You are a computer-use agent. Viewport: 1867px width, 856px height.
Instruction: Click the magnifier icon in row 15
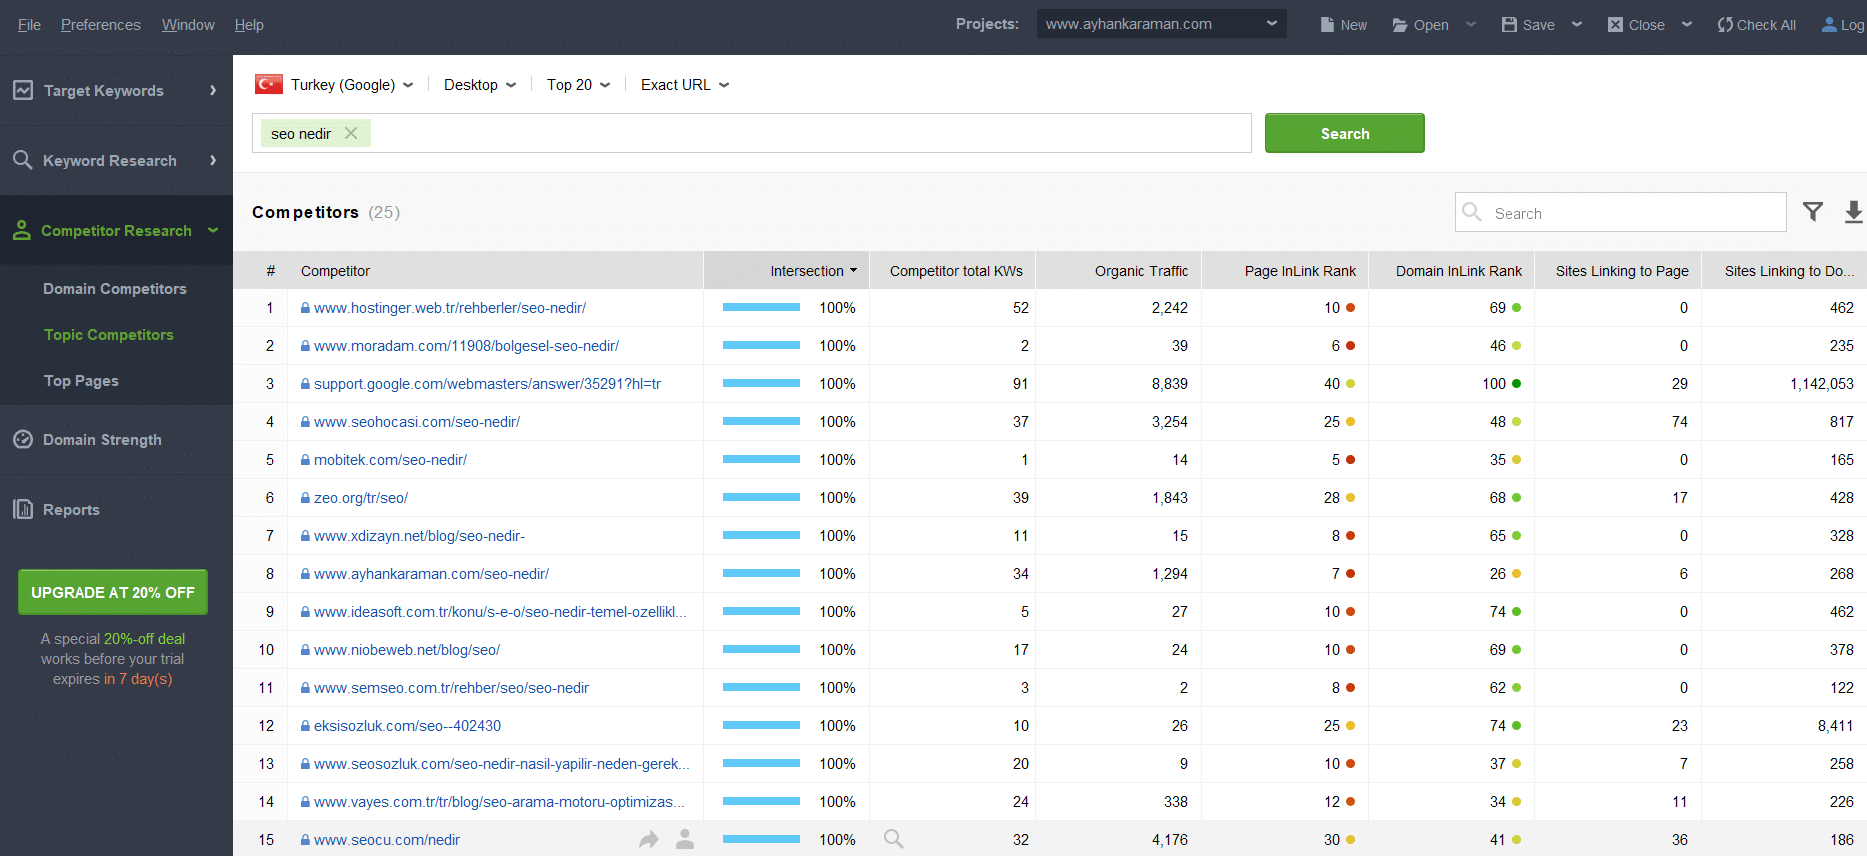(894, 839)
